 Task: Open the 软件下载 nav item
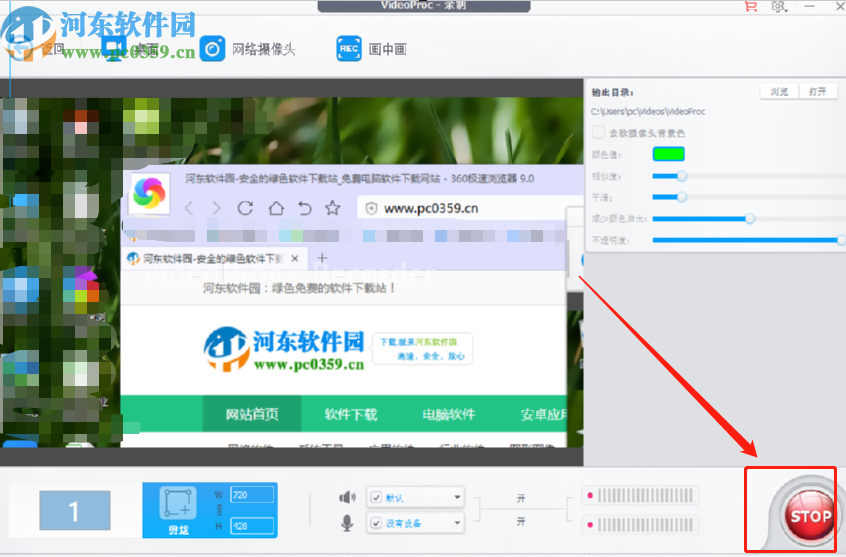pyautogui.click(x=351, y=414)
